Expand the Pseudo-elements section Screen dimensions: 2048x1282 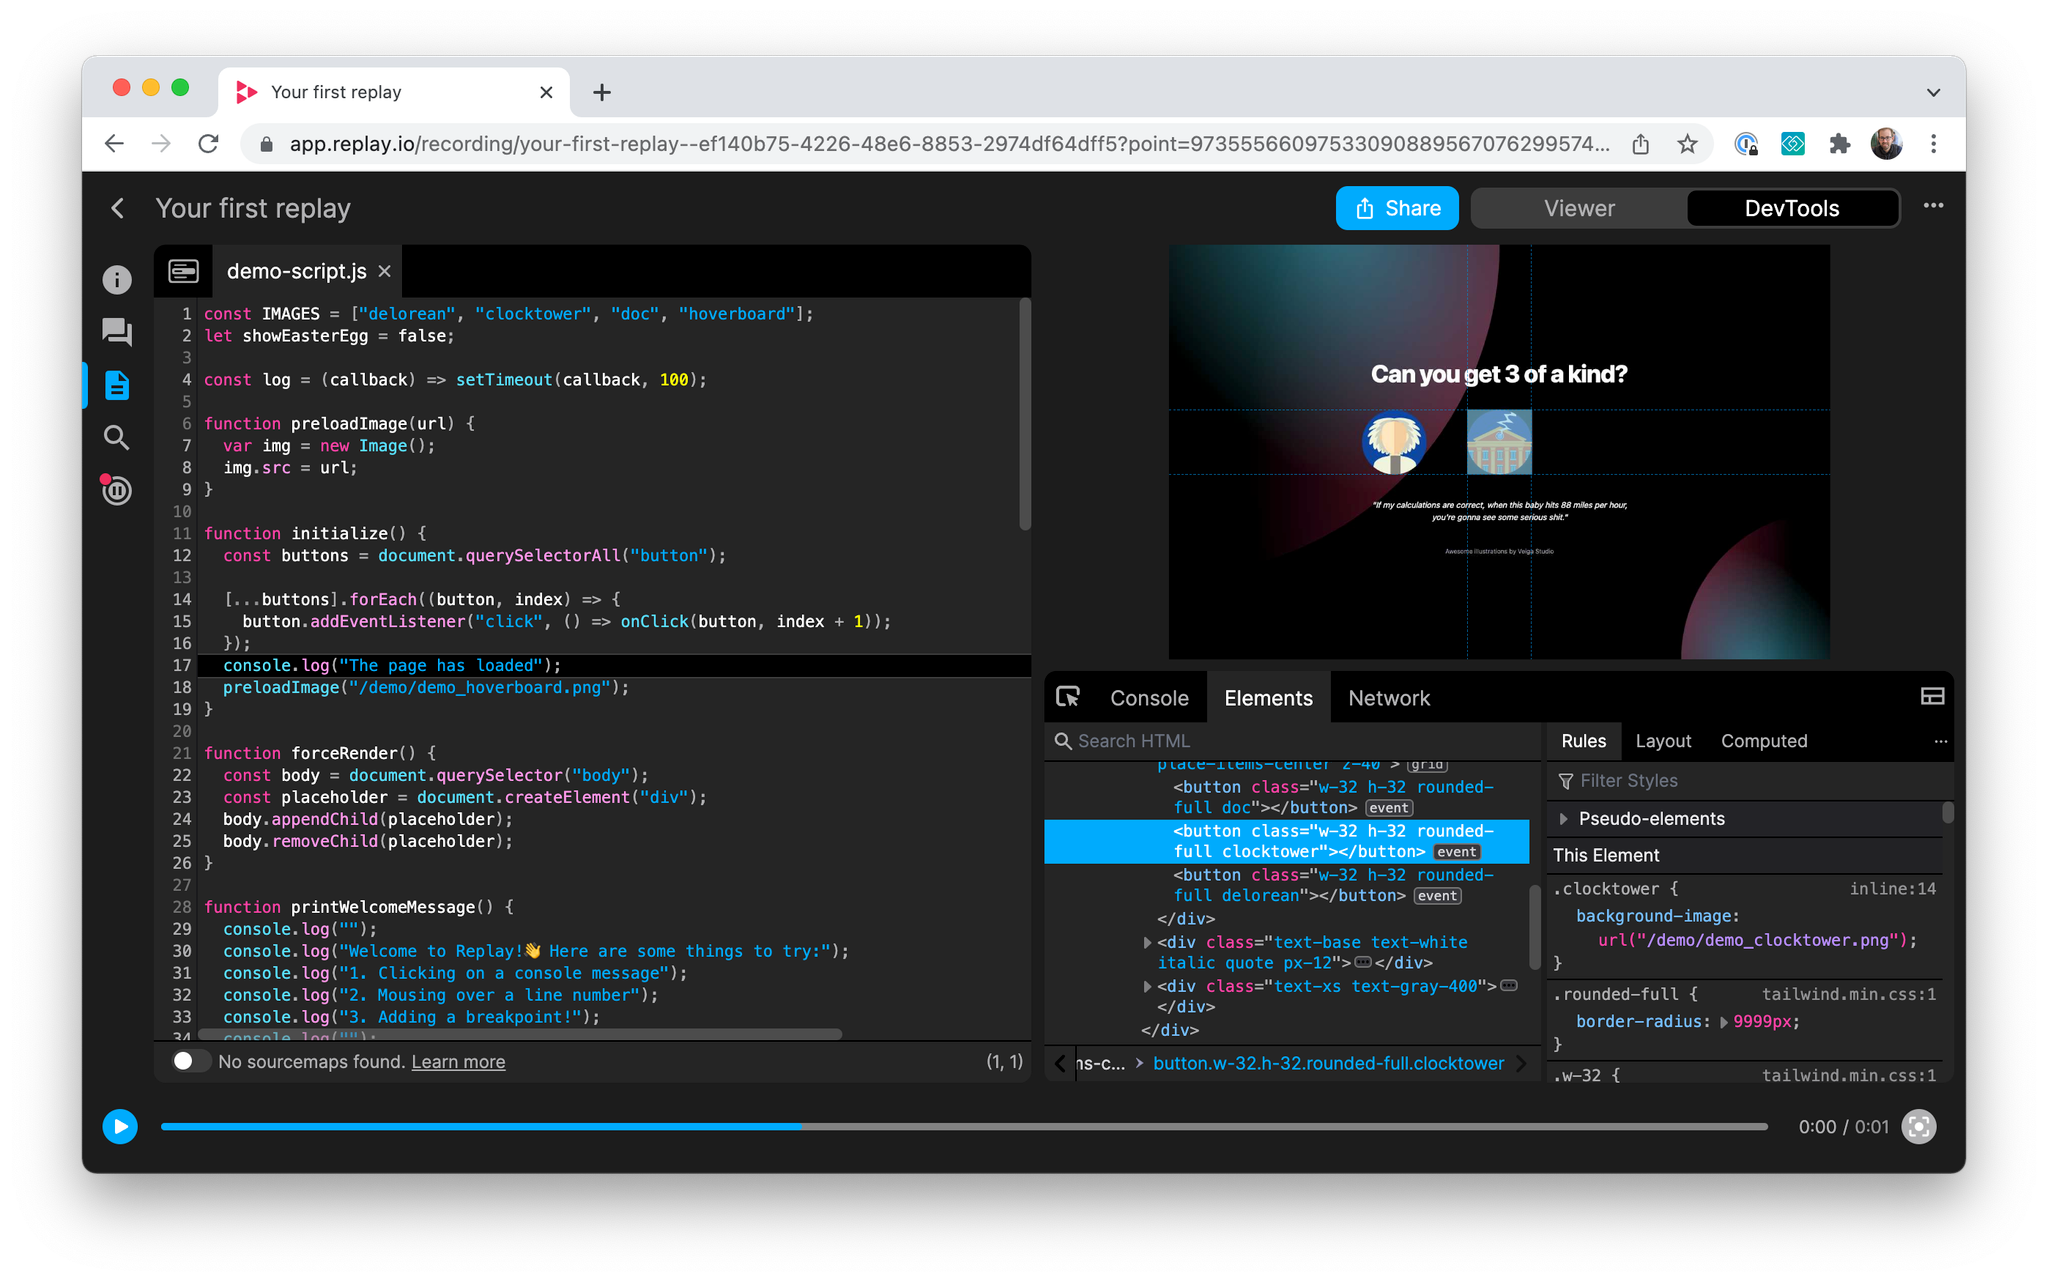1564,819
